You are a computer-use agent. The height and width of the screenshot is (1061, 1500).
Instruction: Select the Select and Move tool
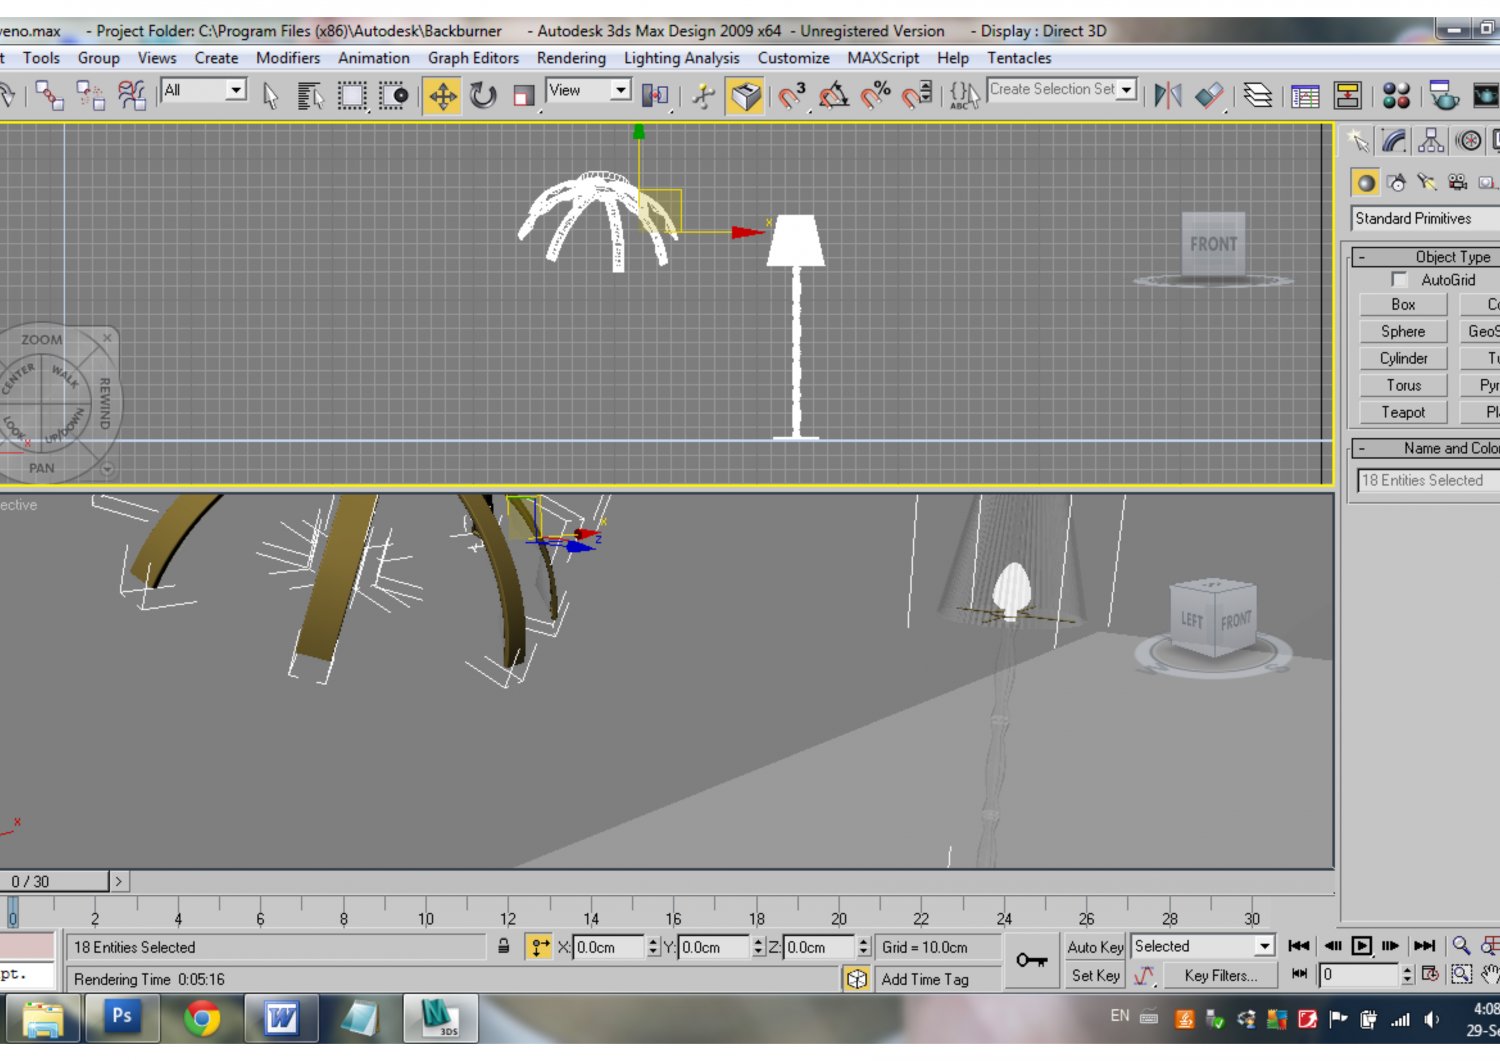(443, 96)
